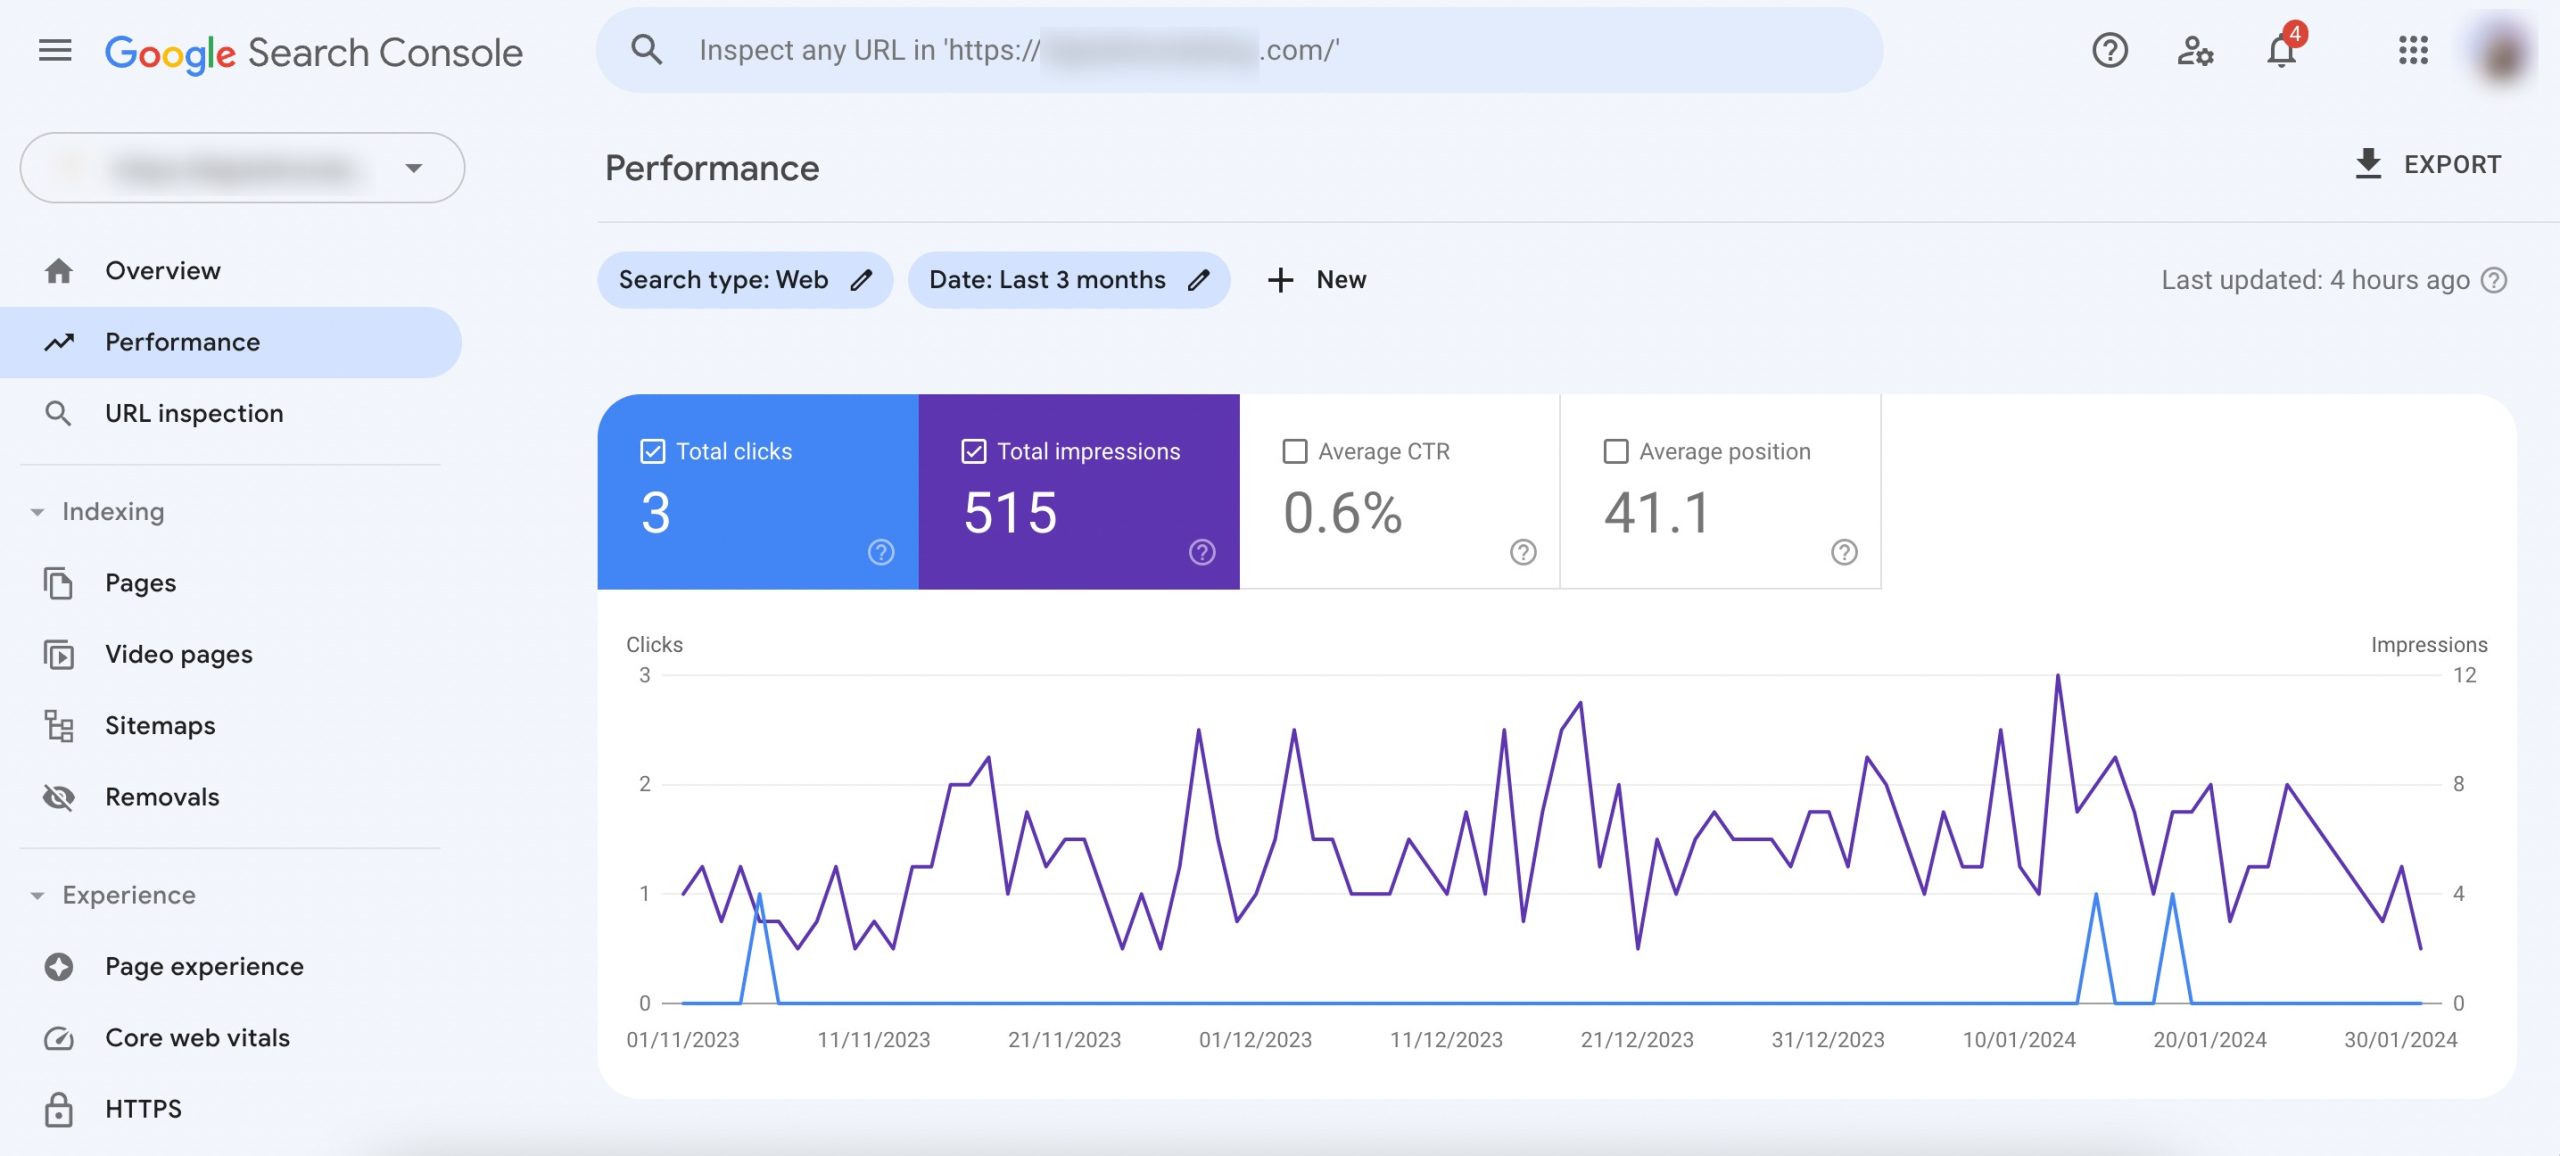Click the Performance trending icon in sidebar
The width and height of the screenshot is (2560, 1156).
[x=57, y=341]
